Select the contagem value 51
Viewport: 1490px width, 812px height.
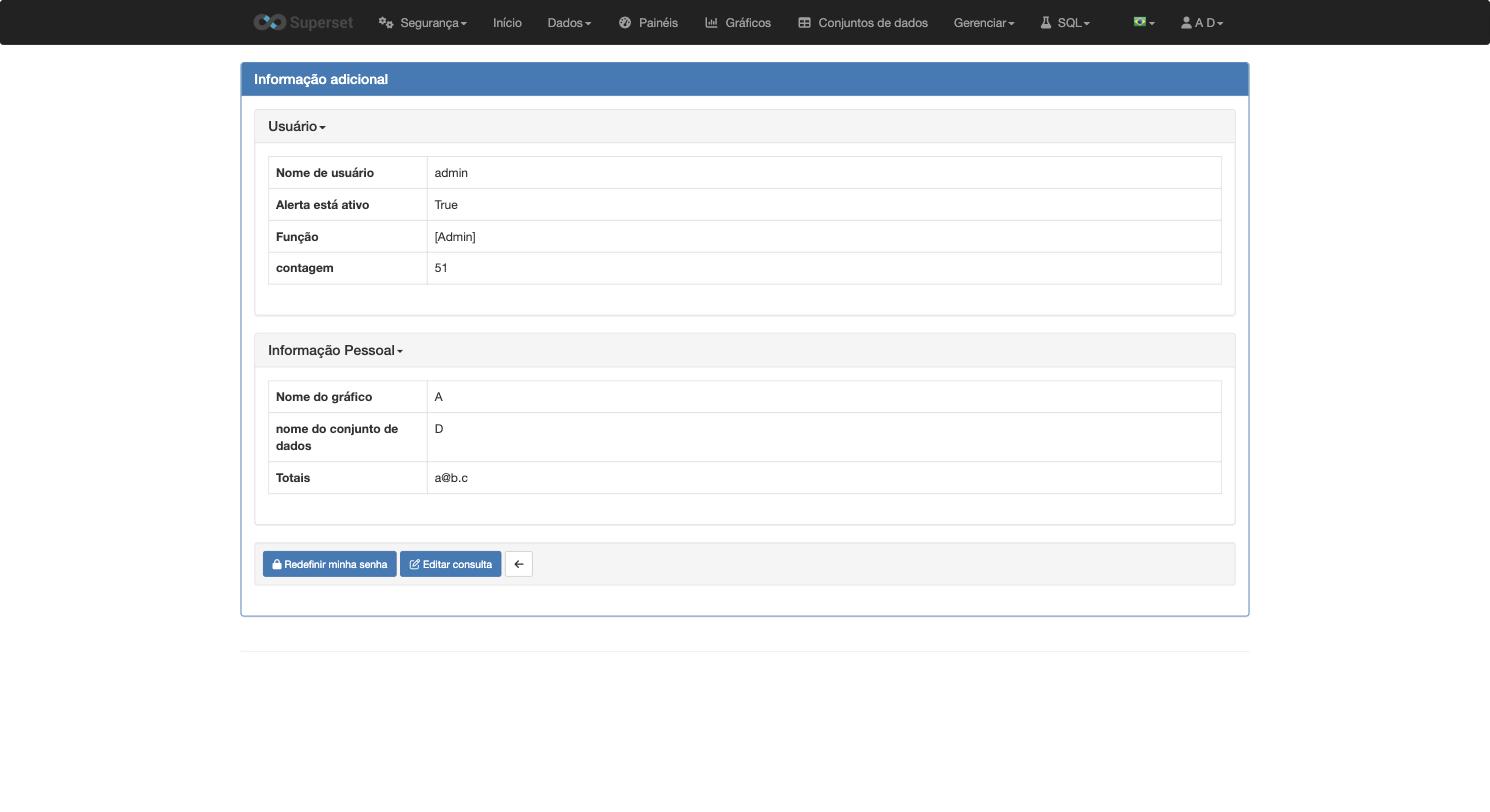coord(441,268)
